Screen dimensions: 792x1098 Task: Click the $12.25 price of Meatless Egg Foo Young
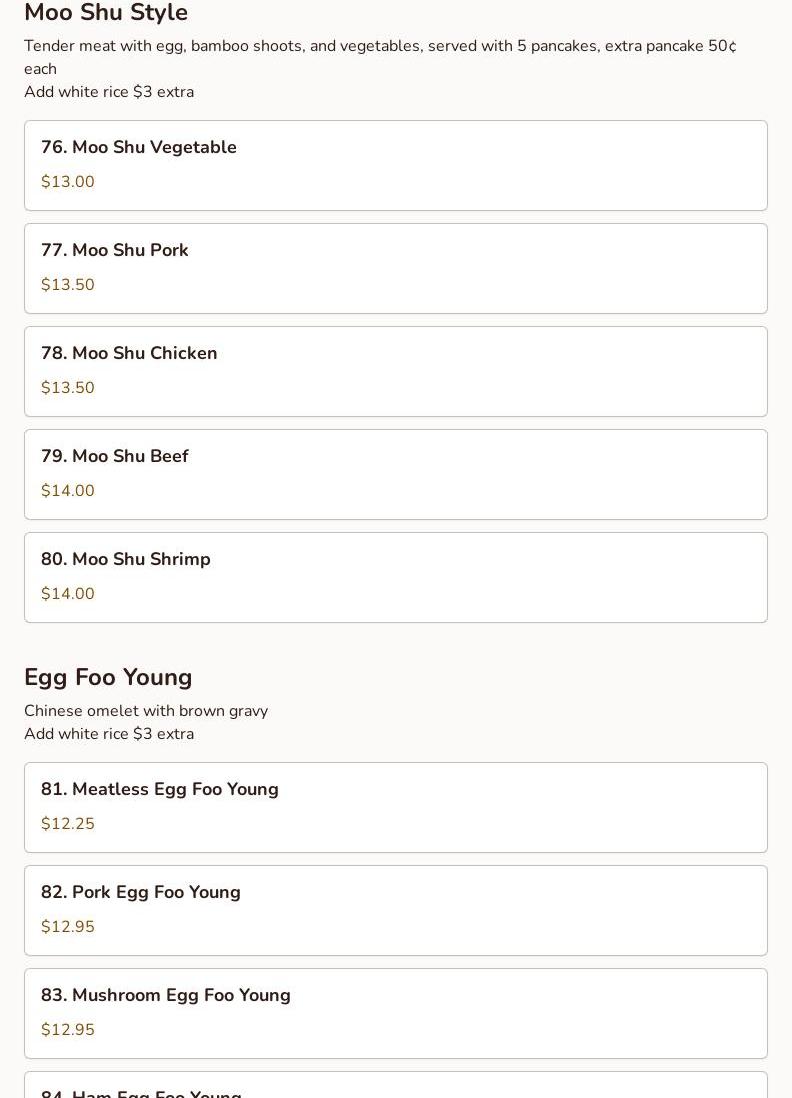67,824
